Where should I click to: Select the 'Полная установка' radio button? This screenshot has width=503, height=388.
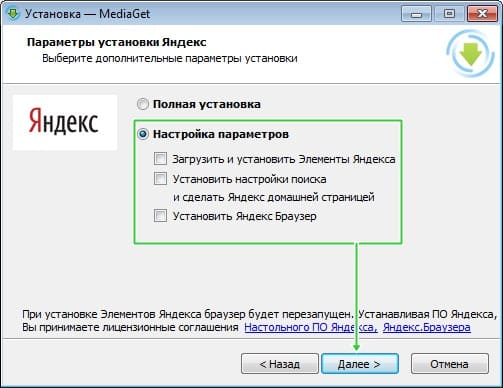[142, 104]
